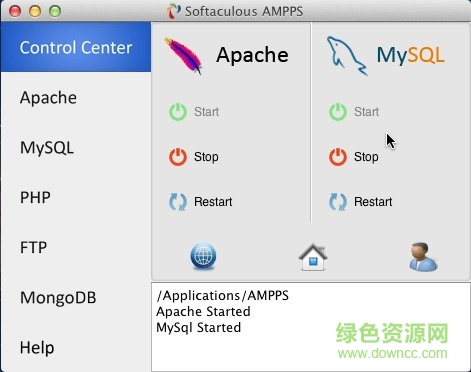
Task: Click the Softaculous AMPPS title bar icon
Action: [174, 11]
